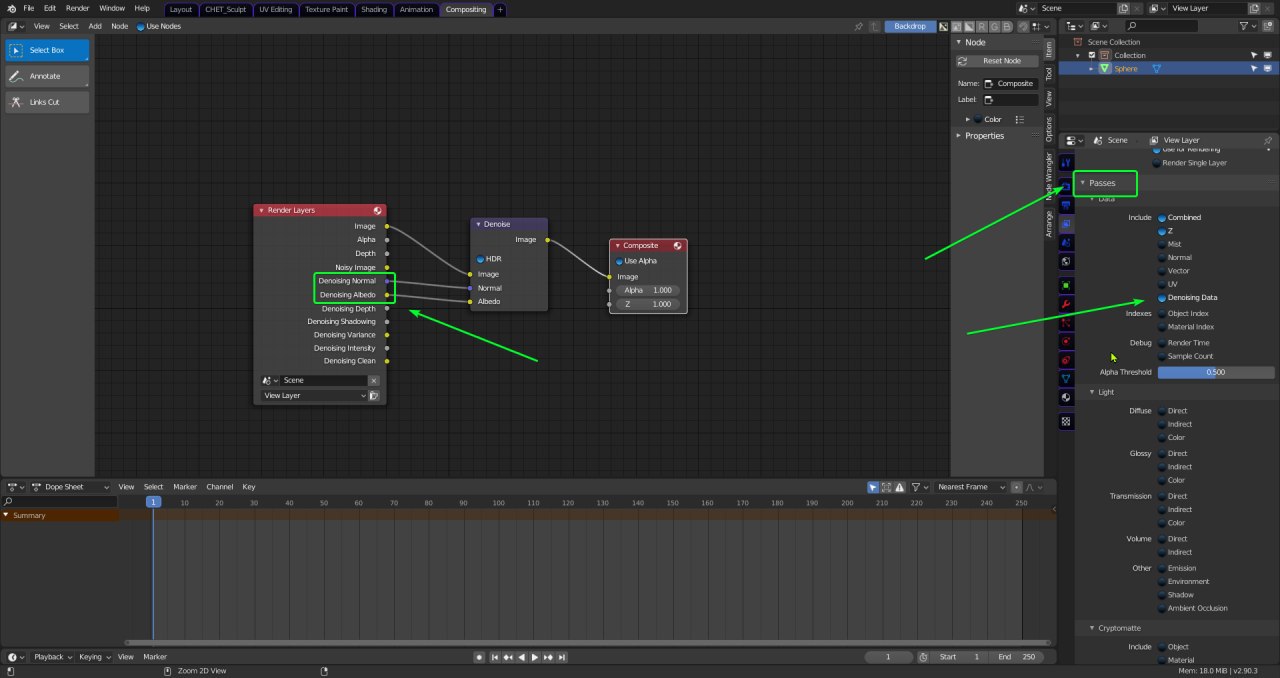Toggle Use Alpha in Composite node
Screen dimensions: 1280x678
coord(619,261)
